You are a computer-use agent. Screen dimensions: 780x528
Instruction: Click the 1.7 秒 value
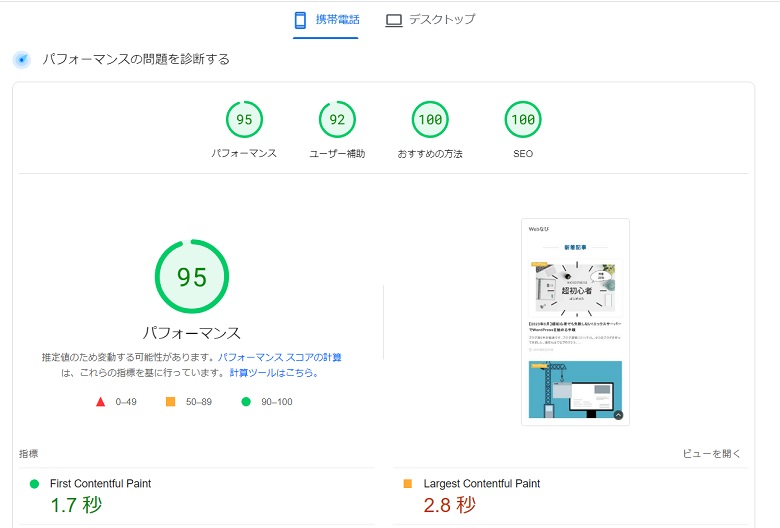[x=76, y=505]
